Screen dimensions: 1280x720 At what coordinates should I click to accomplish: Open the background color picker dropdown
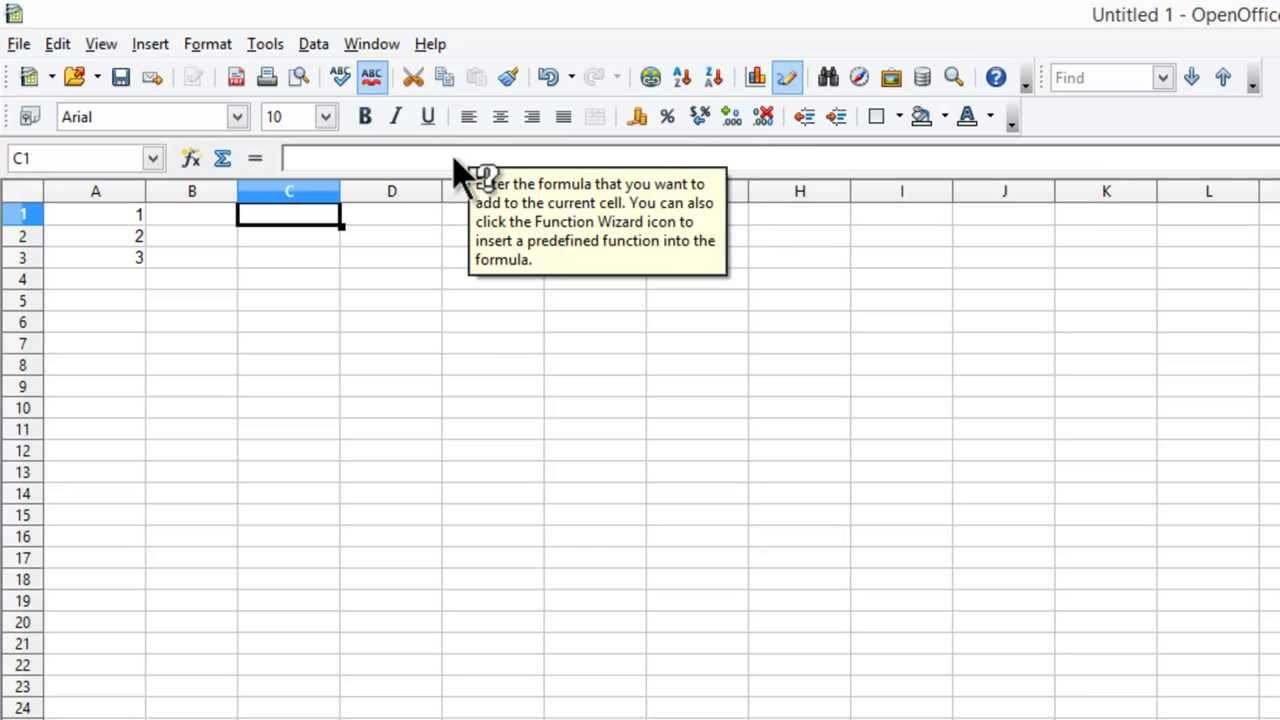pyautogui.click(x=945, y=117)
